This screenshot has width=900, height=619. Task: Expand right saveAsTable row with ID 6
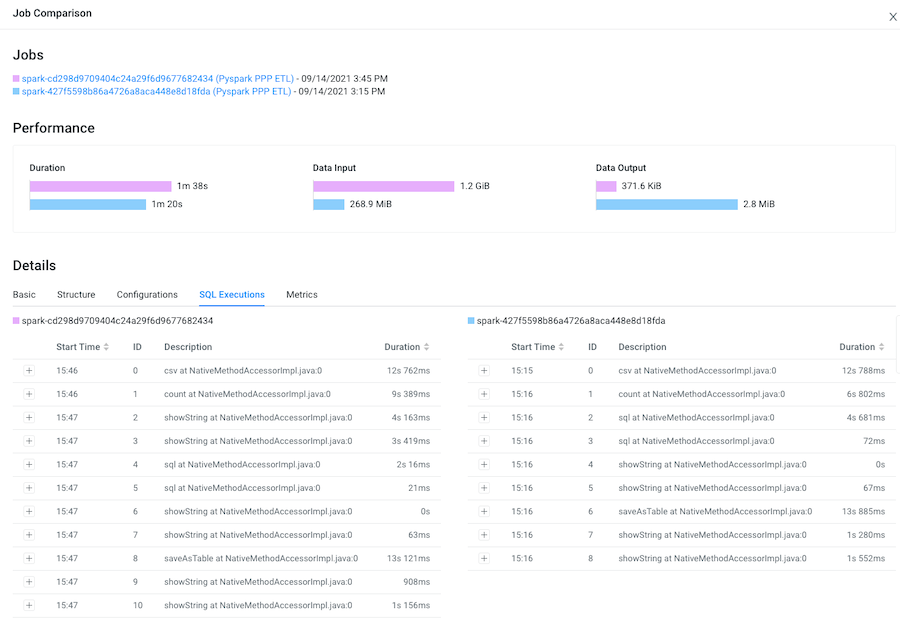484,511
